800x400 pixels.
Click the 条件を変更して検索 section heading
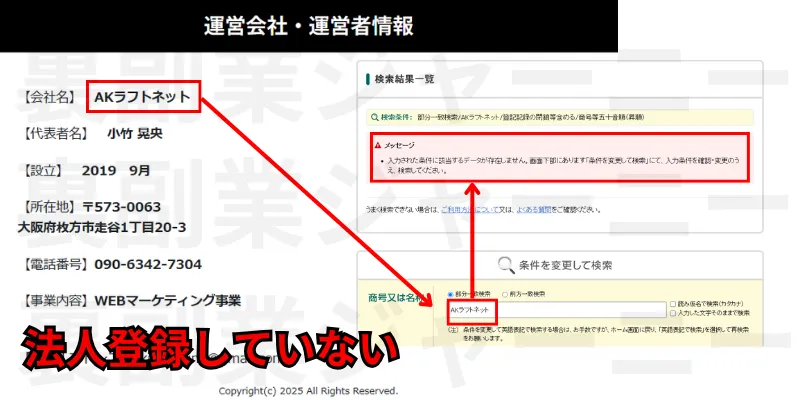(565, 265)
